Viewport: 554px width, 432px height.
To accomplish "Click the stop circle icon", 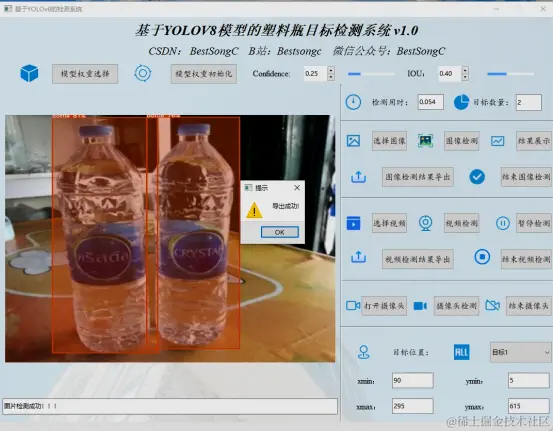I will (482, 257).
